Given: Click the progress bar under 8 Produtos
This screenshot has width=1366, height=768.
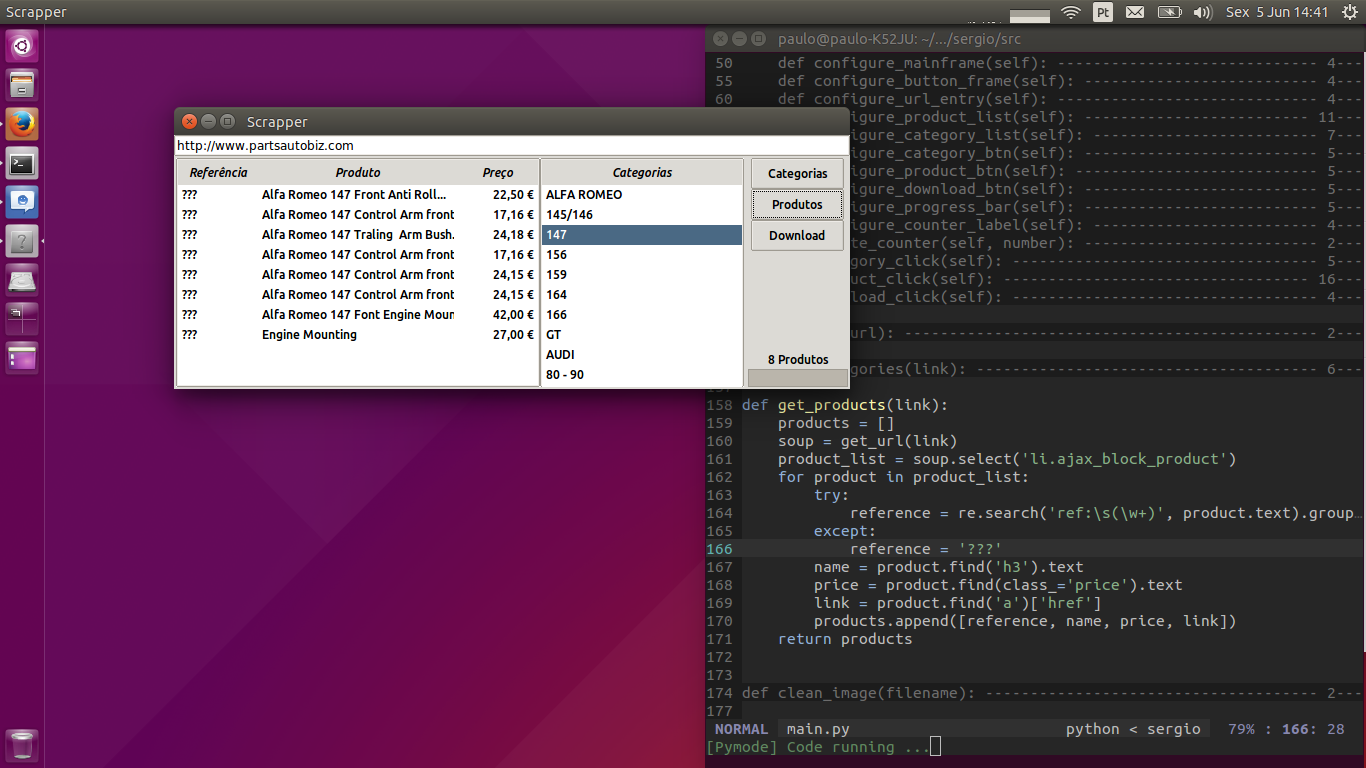Looking at the screenshot, I should [797, 378].
